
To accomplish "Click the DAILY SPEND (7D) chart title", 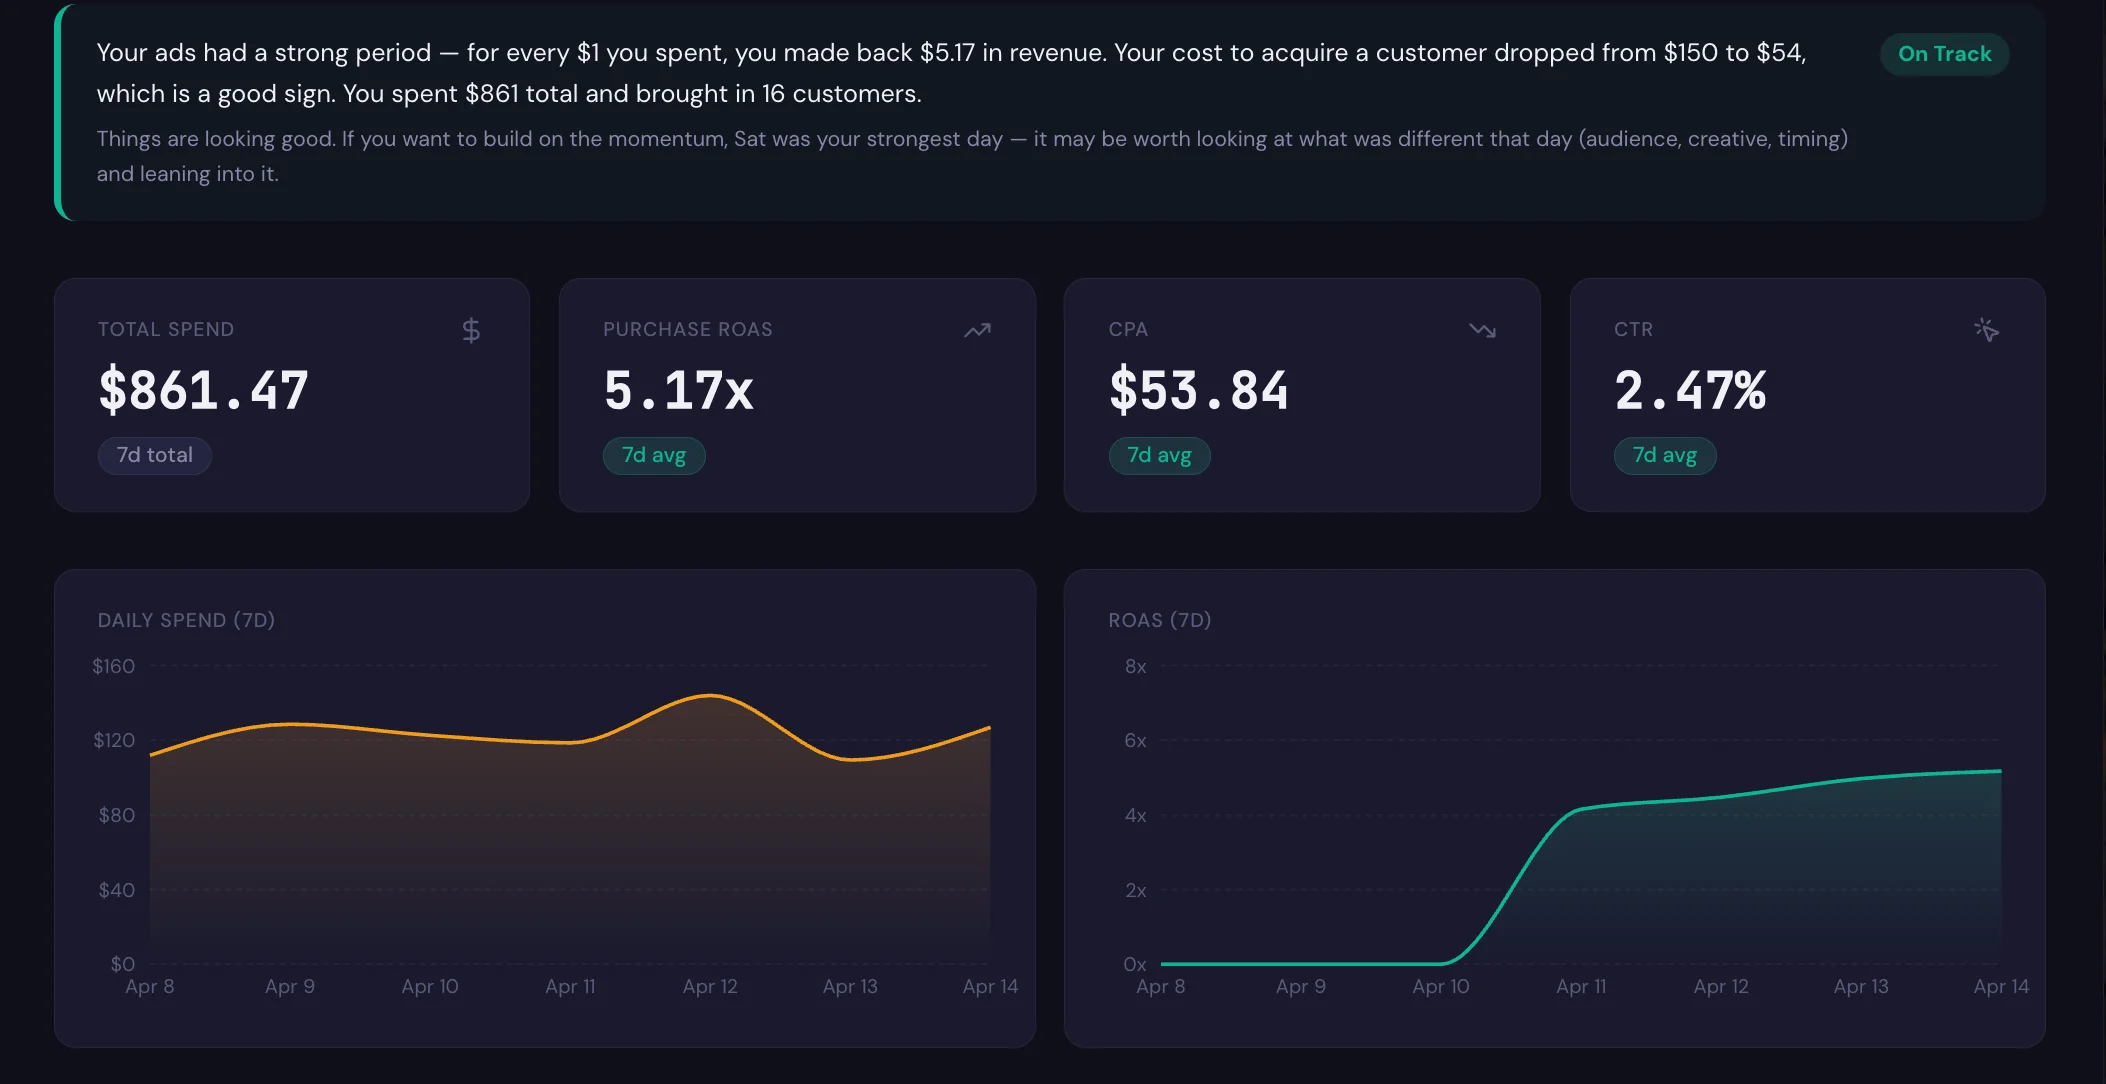I will click(x=186, y=620).
